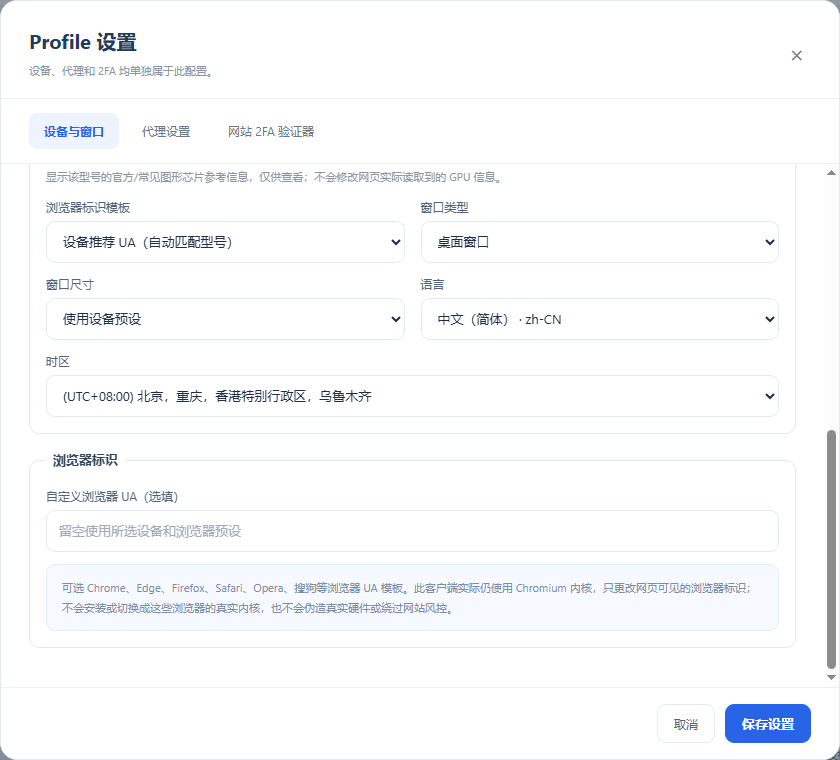Open the 窗口类型 dropdown showing 桌面窗口
840x760 pixels.
pyautogui.click(x=599, y=242)
